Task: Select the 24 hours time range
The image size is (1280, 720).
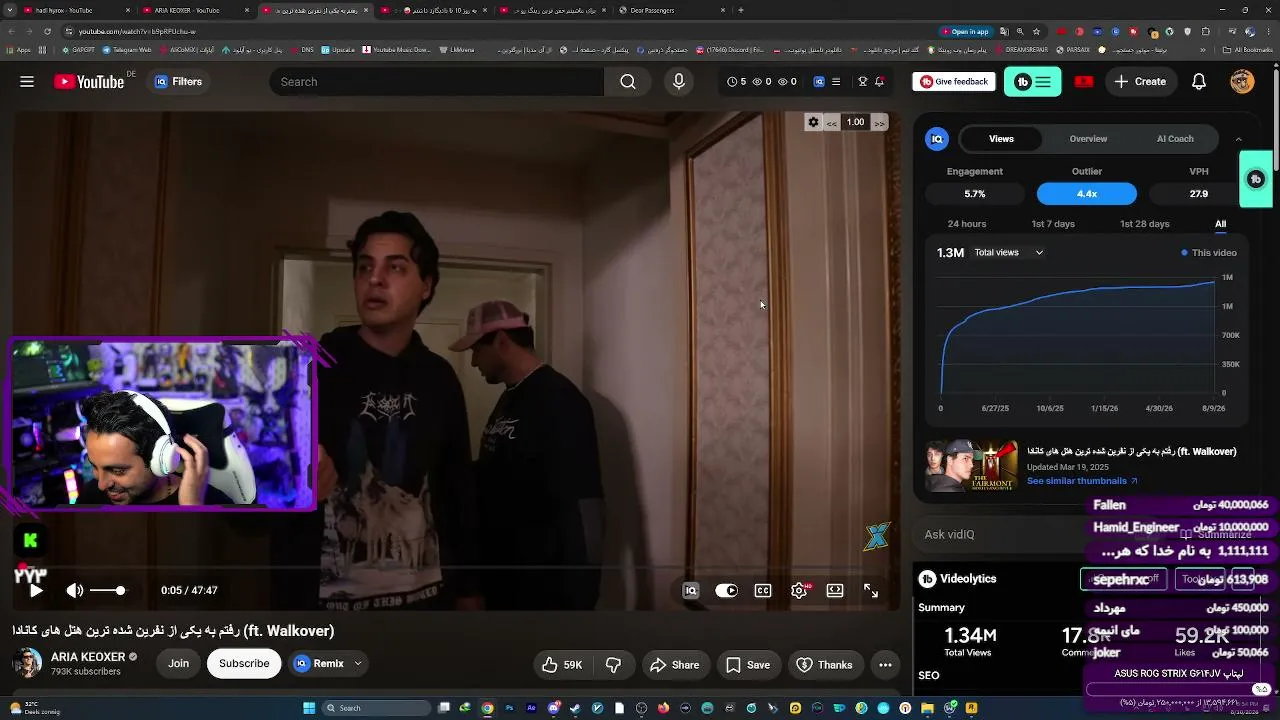Action: pos(967,224)
